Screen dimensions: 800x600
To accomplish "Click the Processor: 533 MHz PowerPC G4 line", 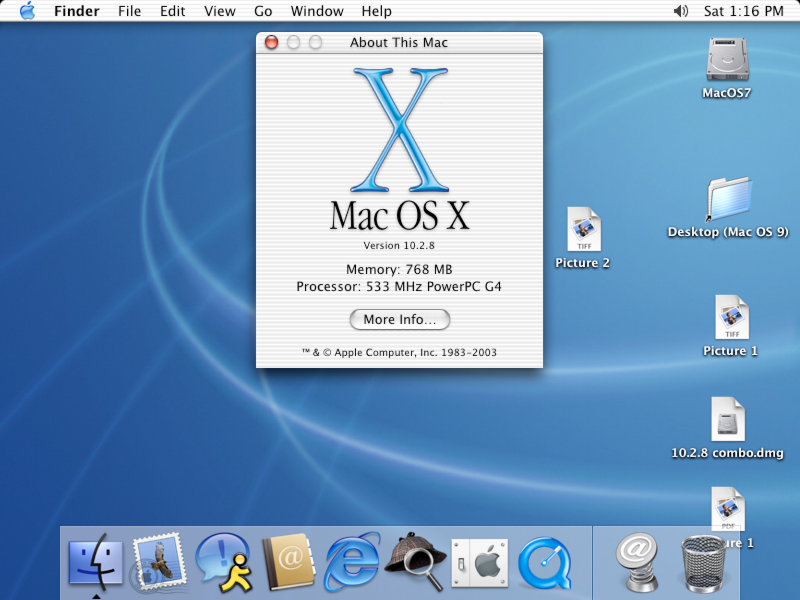I will 399,286.
